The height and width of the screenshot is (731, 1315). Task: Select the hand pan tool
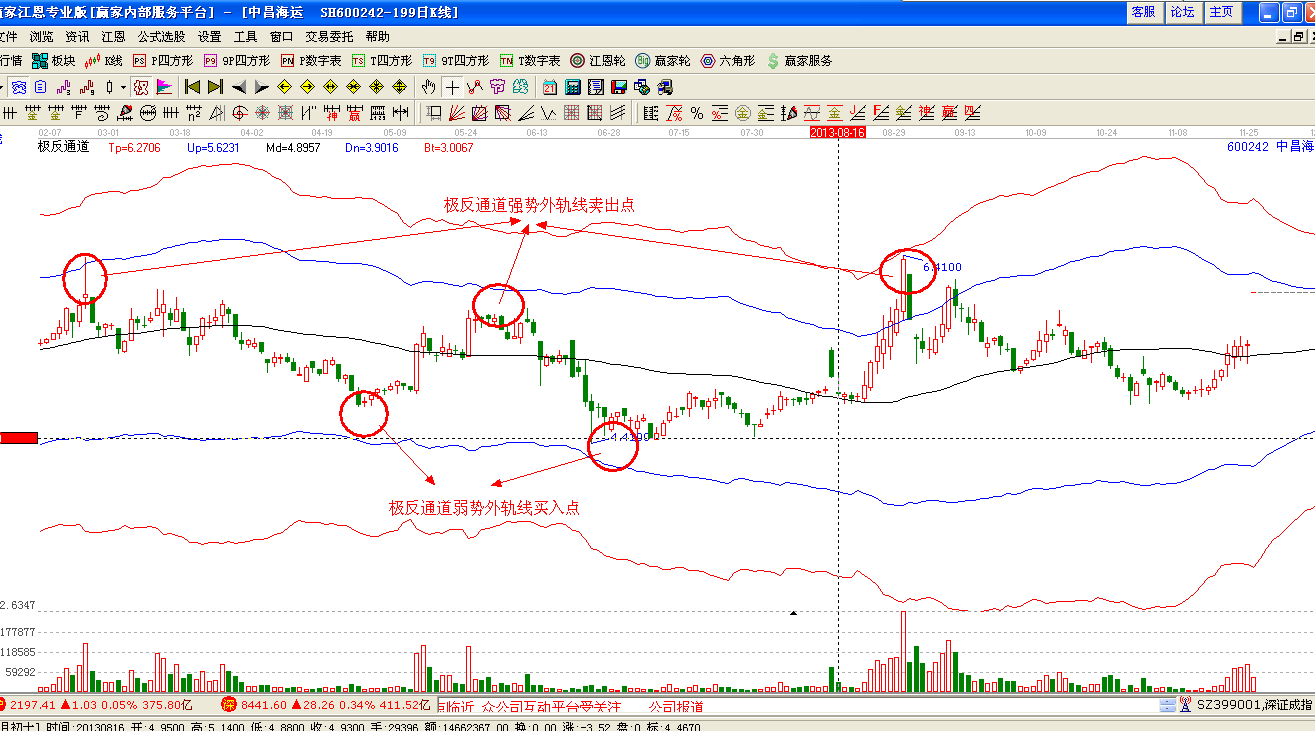click(x=429, y=87)
